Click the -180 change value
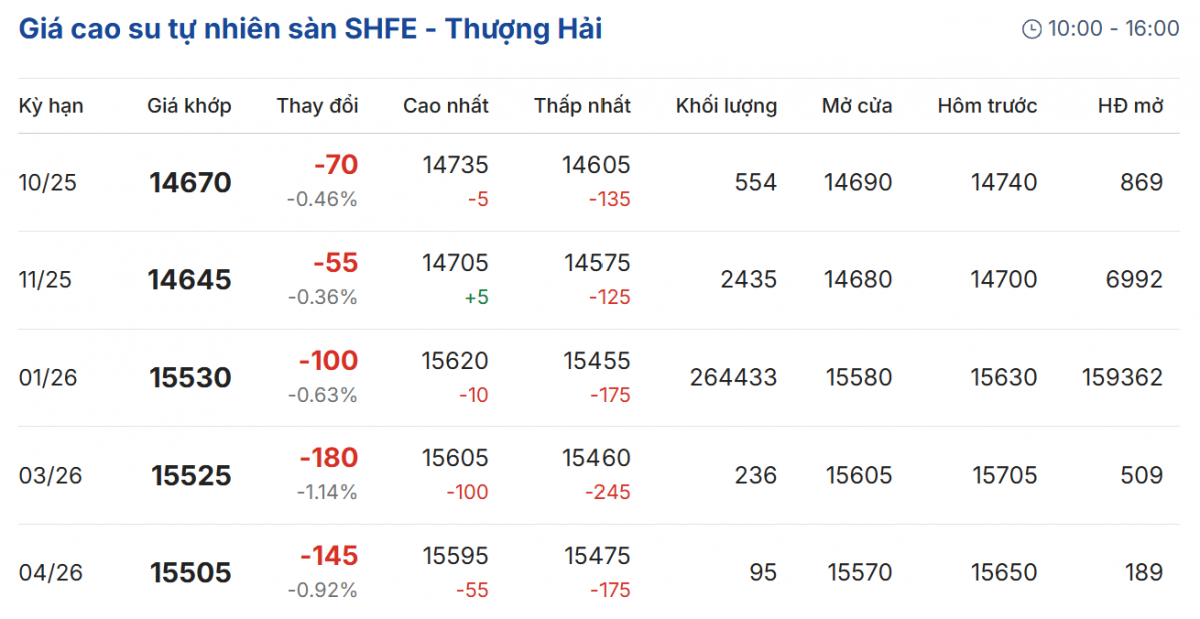The height and width of the screenshot is (619, 1200). click(328, 458)
